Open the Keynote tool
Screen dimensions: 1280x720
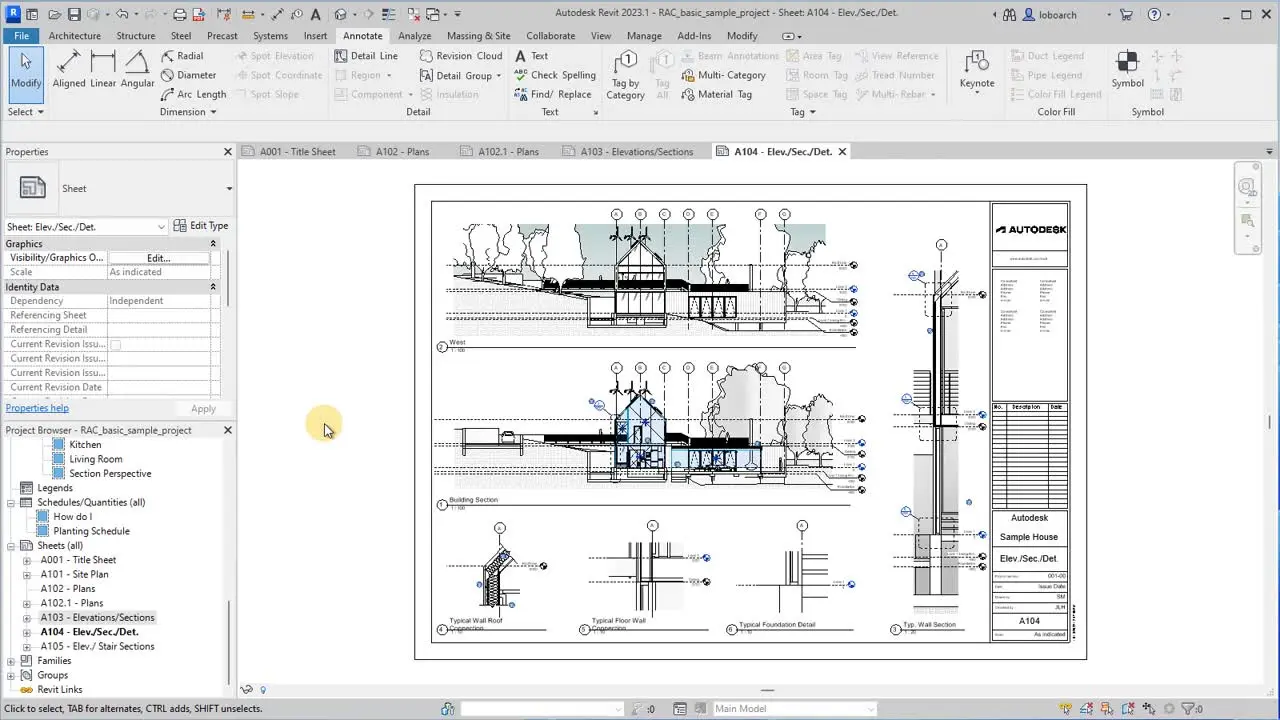coord(977,69)
